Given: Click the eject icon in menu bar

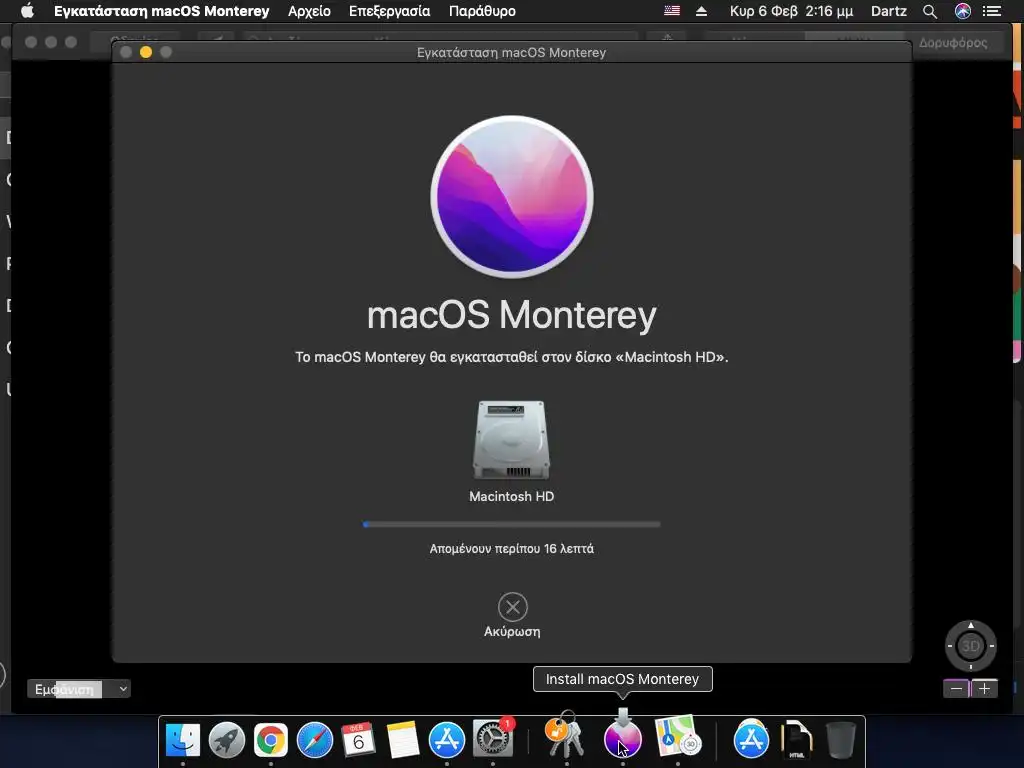Looking at the screenshot, I should pyautogui.click(x=701, y=11).
